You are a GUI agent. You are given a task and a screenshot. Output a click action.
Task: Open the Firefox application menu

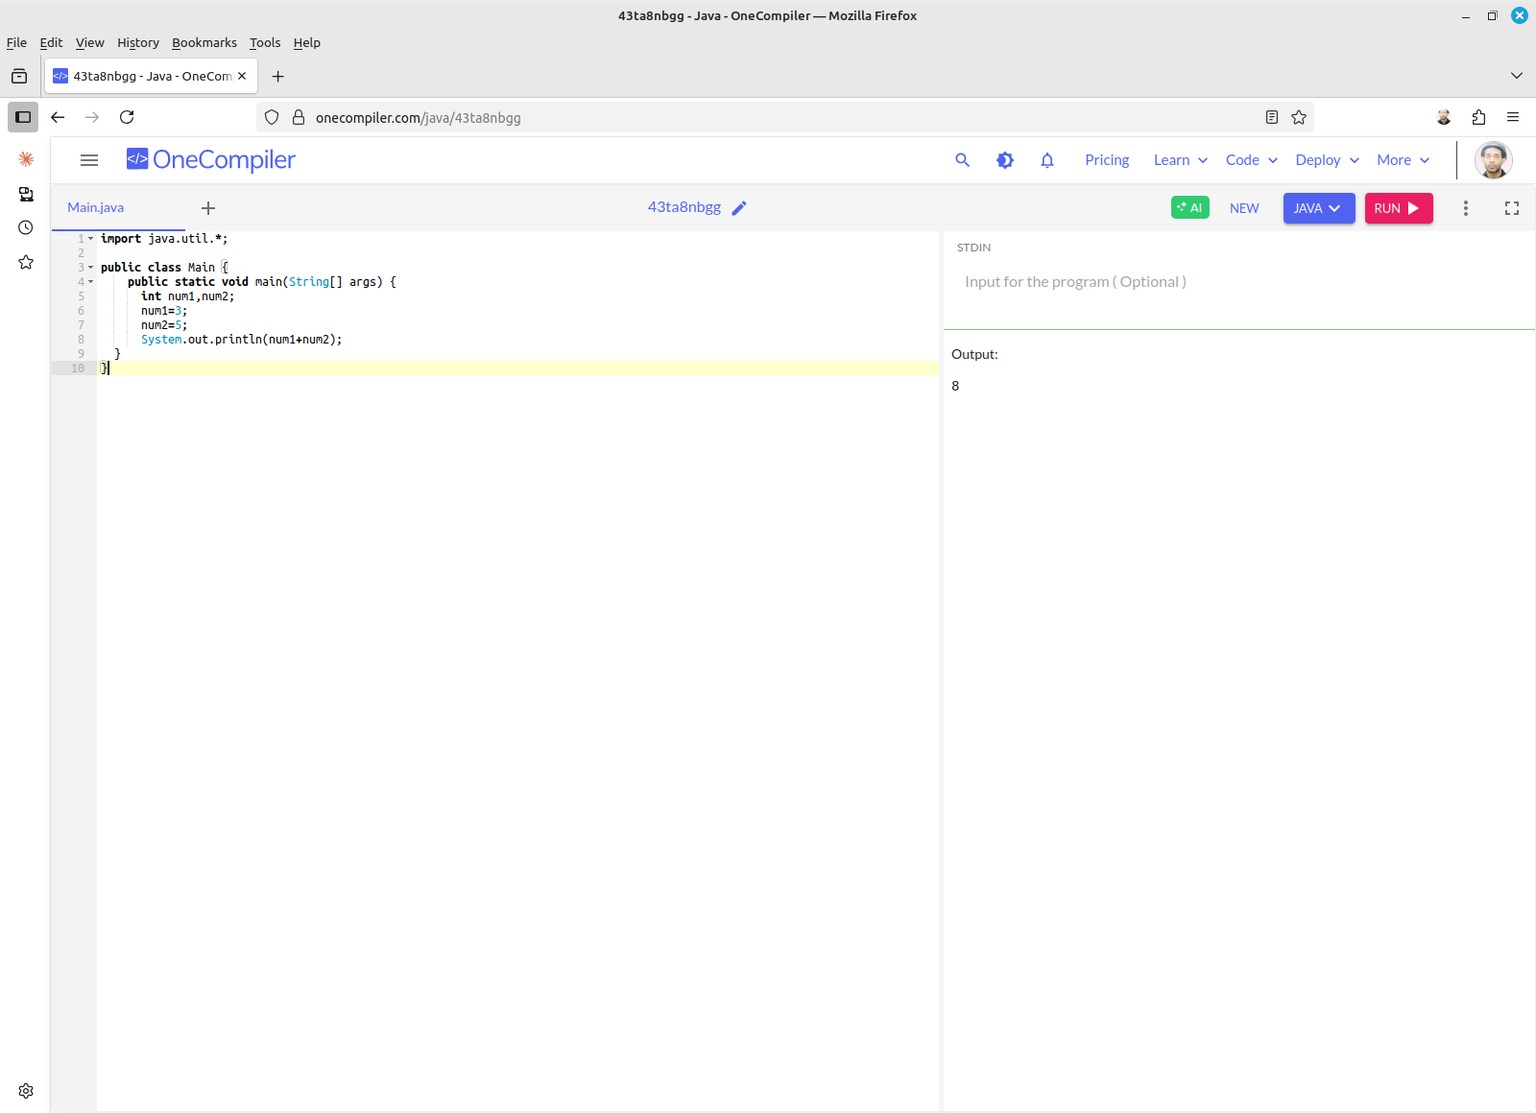click(1513, 117)
